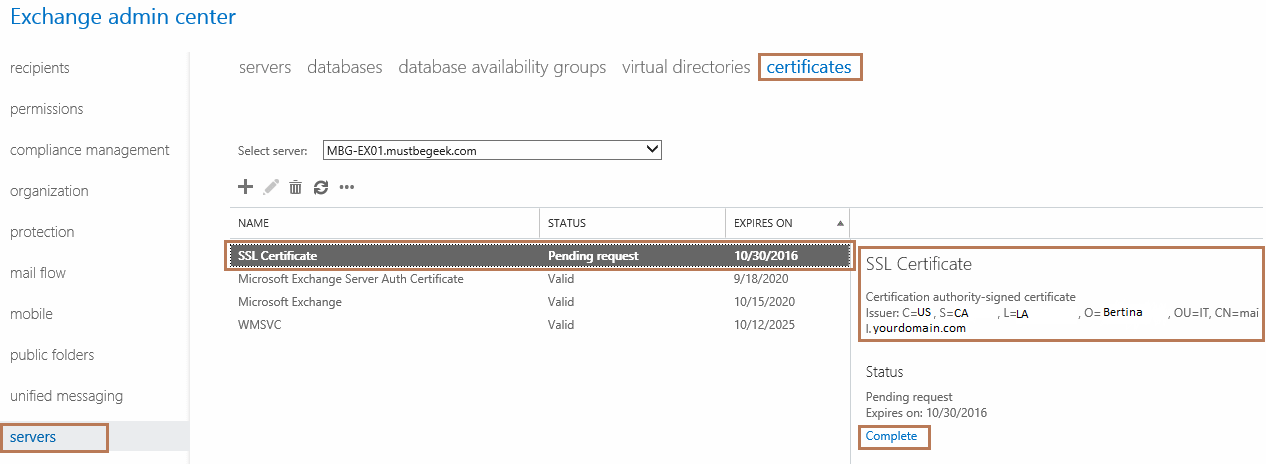The image size is (1266, 464).
Task: Go to unified messaging section
Action: [x=66, y=396]
